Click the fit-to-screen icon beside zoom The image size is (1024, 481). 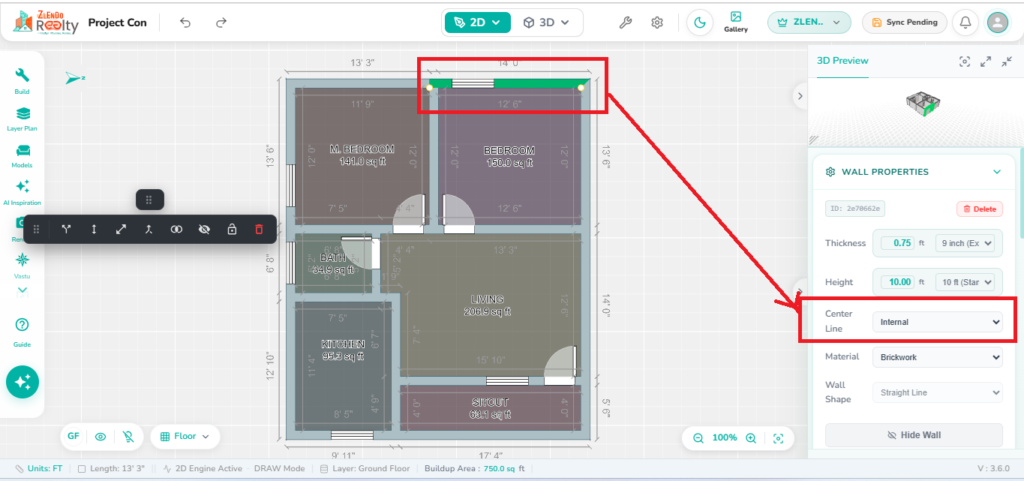coord(778,439)
